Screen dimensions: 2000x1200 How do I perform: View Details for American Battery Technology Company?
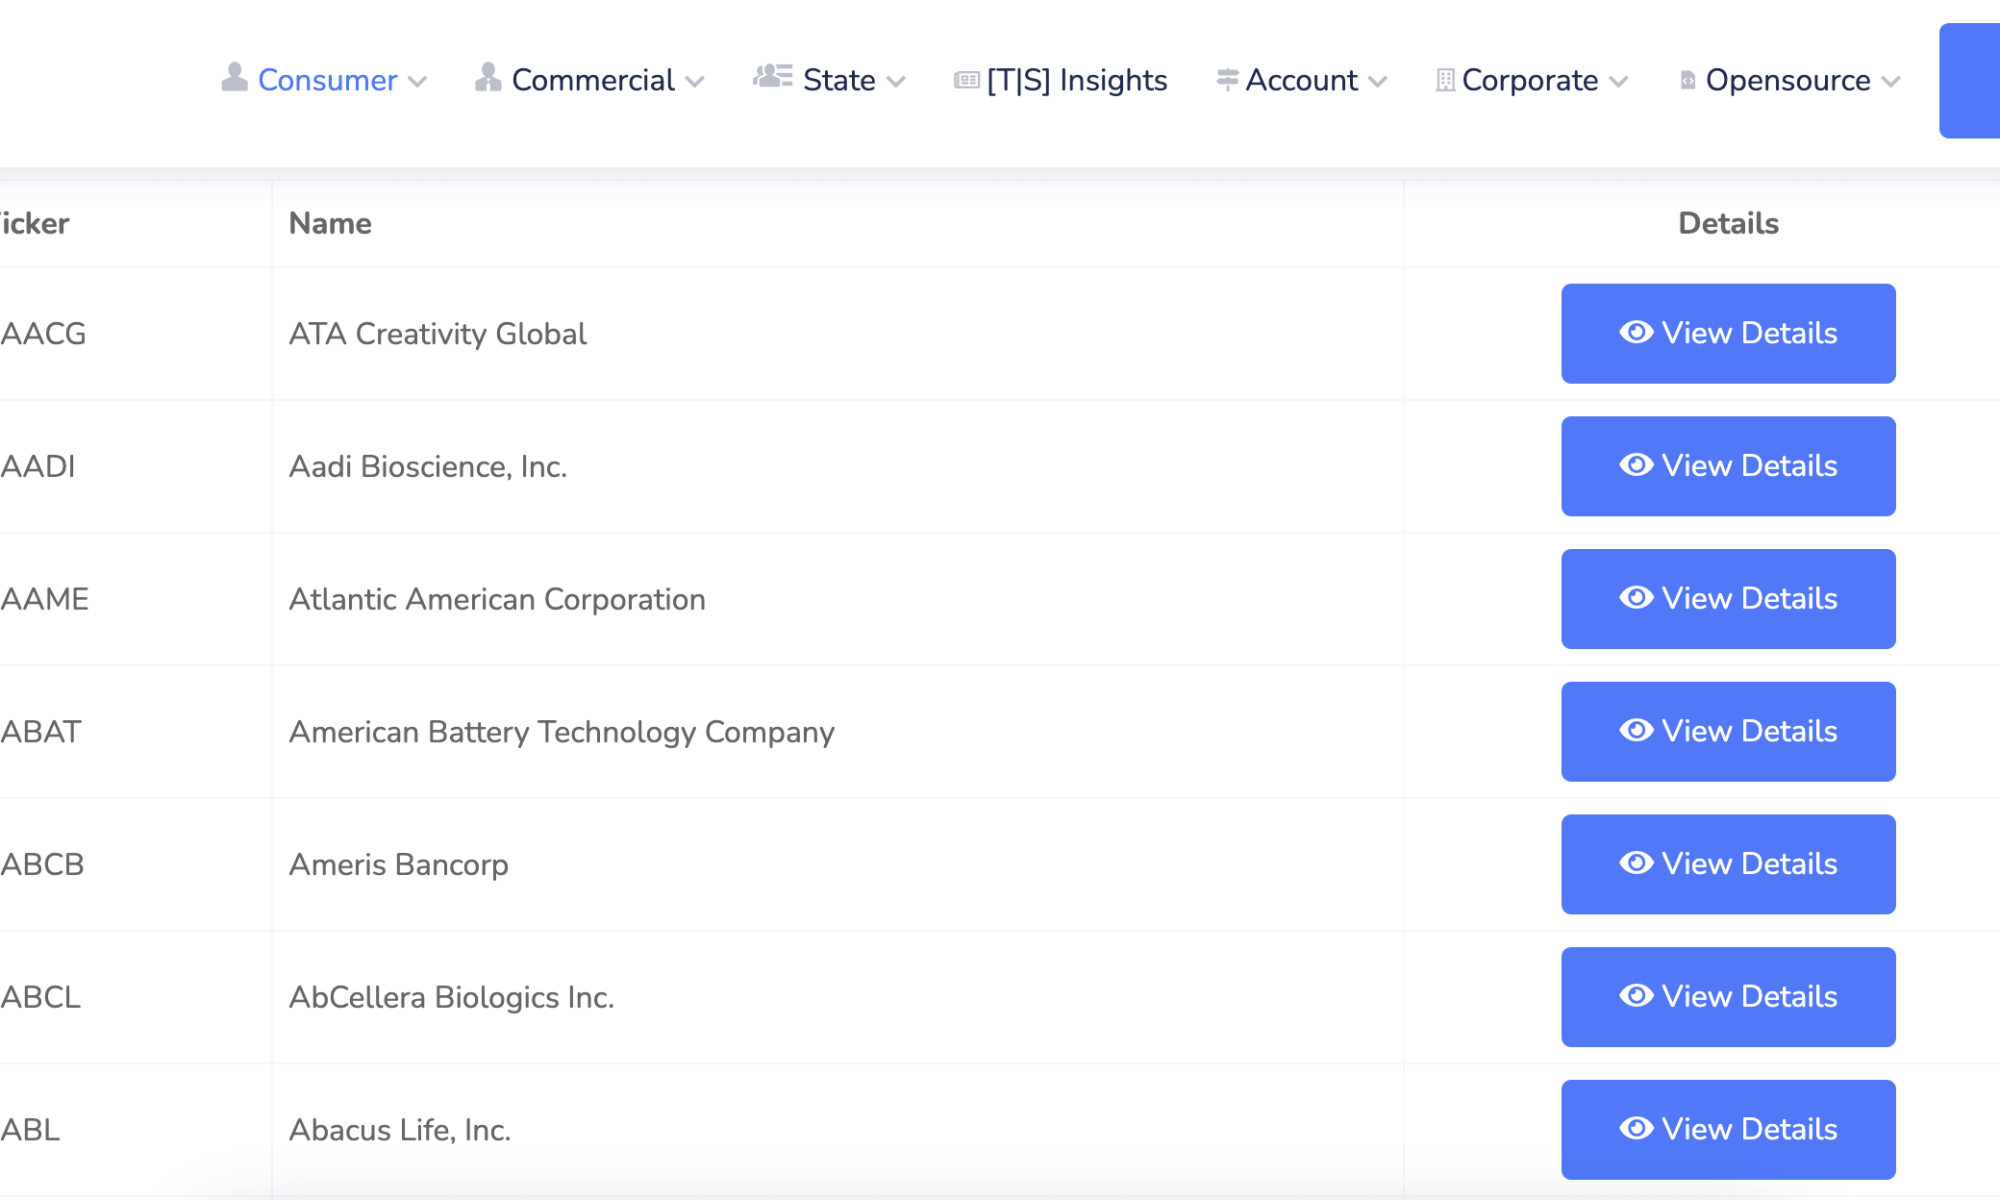1728,732
